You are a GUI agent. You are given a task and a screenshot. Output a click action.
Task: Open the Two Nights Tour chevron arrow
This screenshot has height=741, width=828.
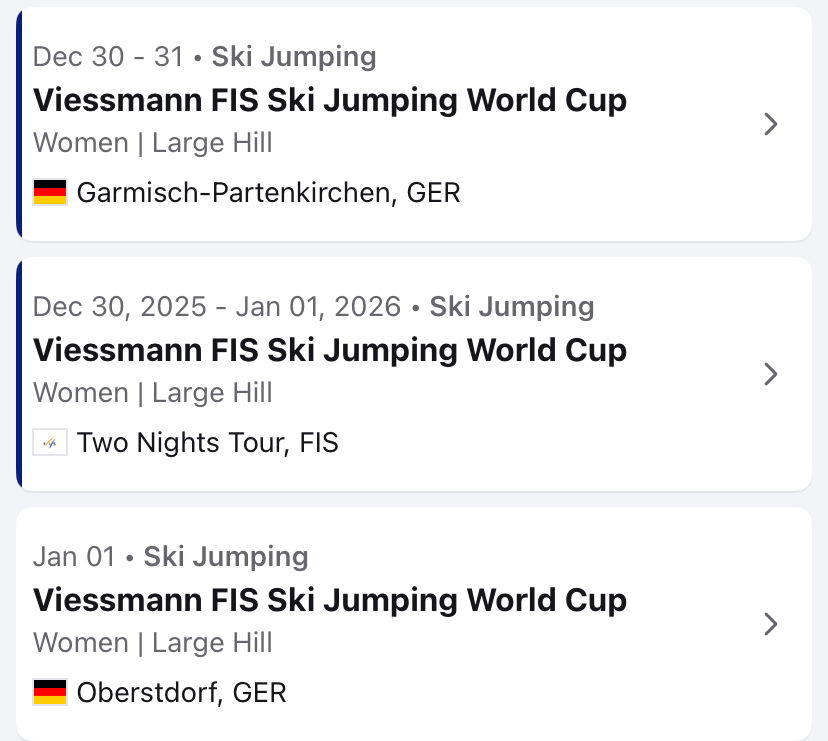point(770,374)
